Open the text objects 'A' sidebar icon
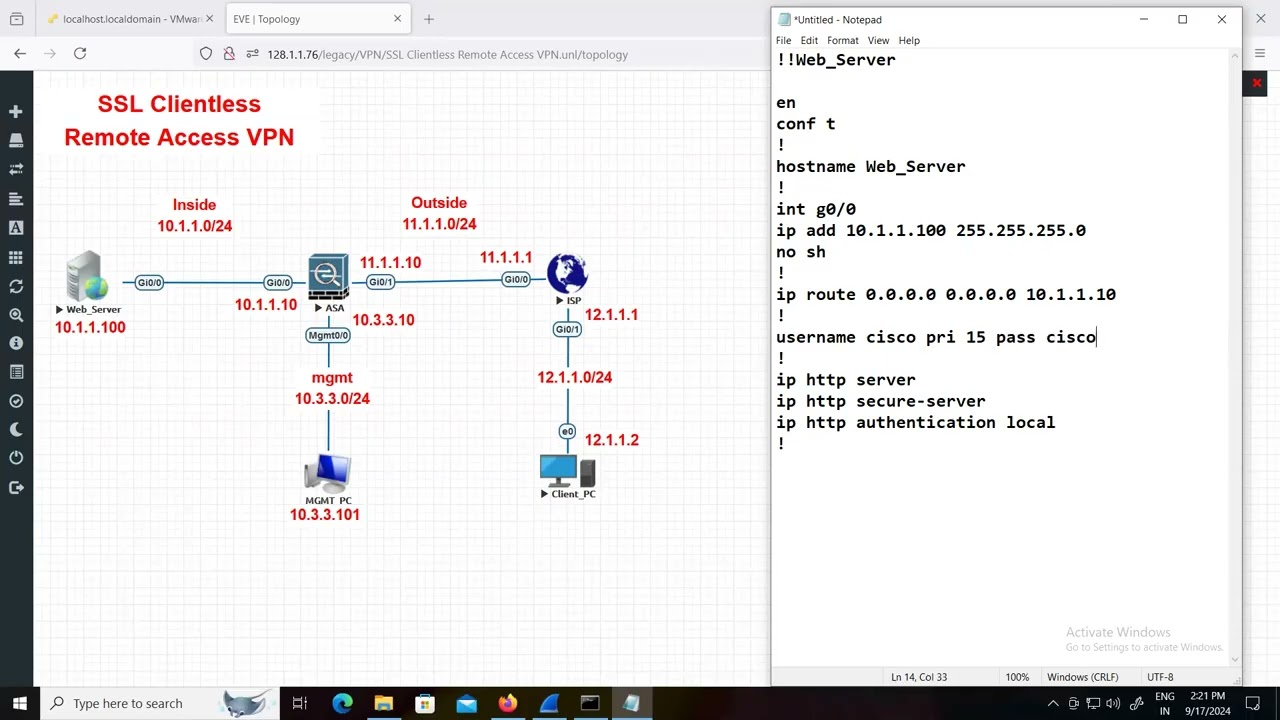The height and width of the screenshot is (720, 1280). pyautogui.click(x=15, y=228)
